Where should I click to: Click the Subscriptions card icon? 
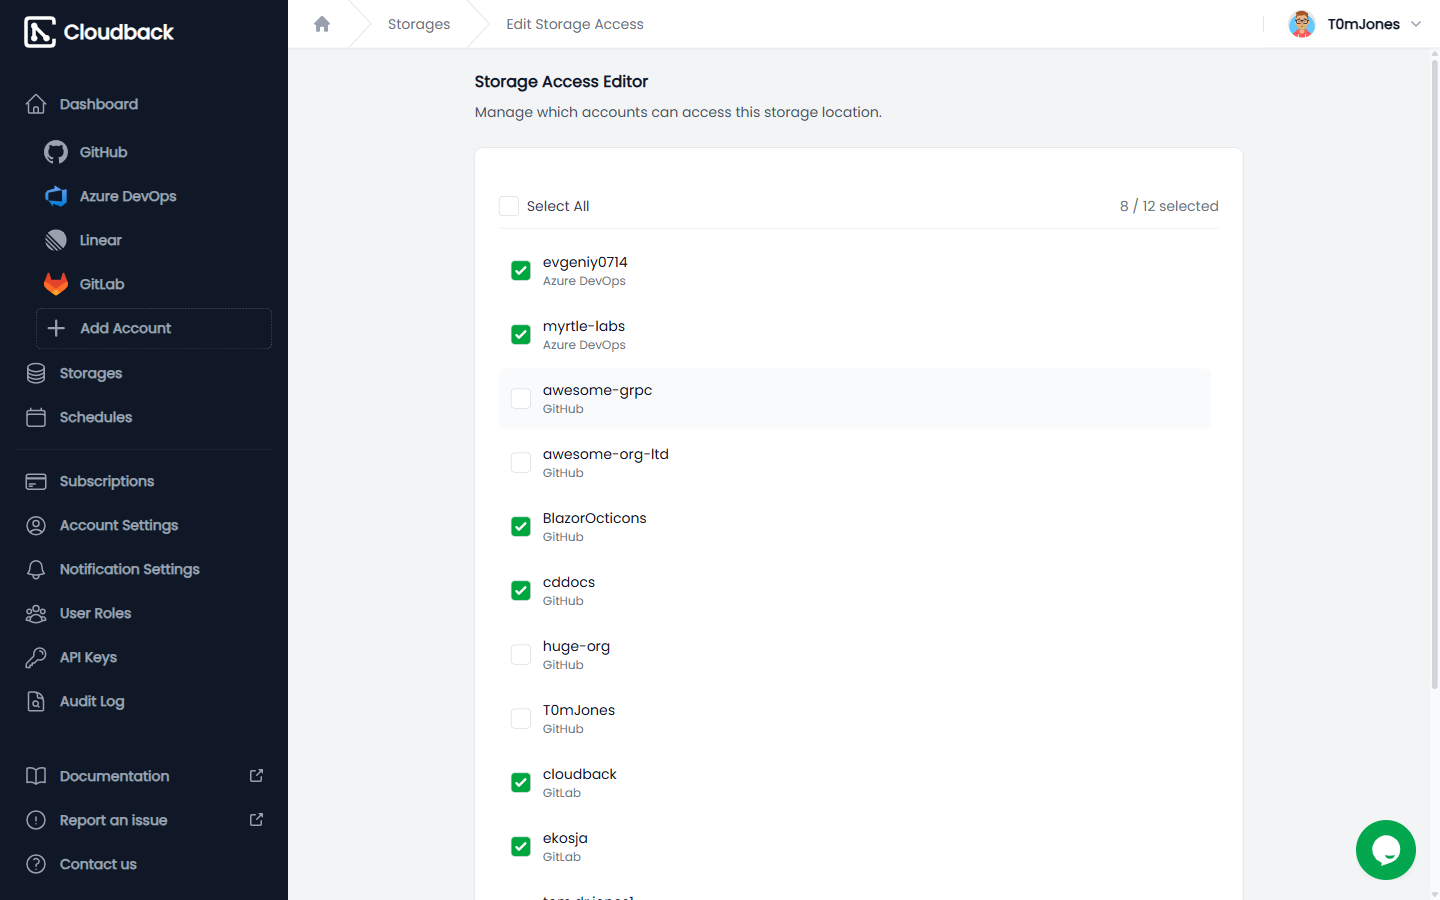coord(36,481)
